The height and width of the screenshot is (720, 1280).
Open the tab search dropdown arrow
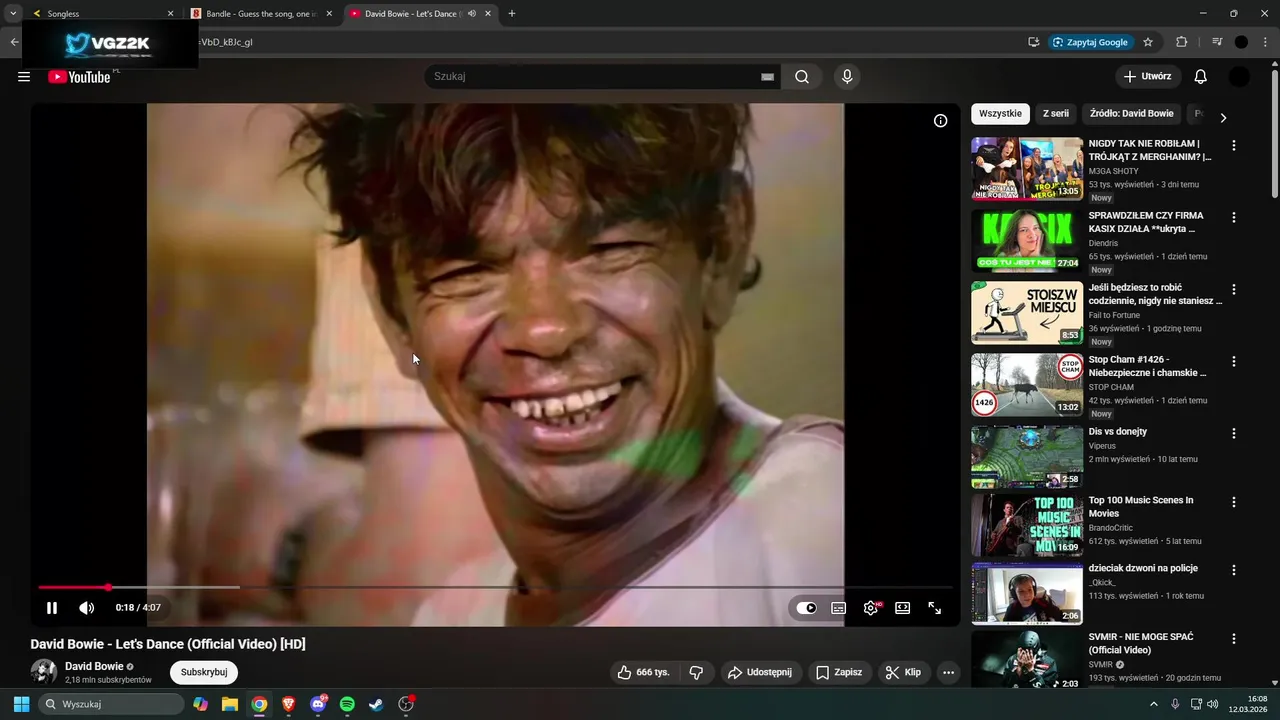(13, 14)
